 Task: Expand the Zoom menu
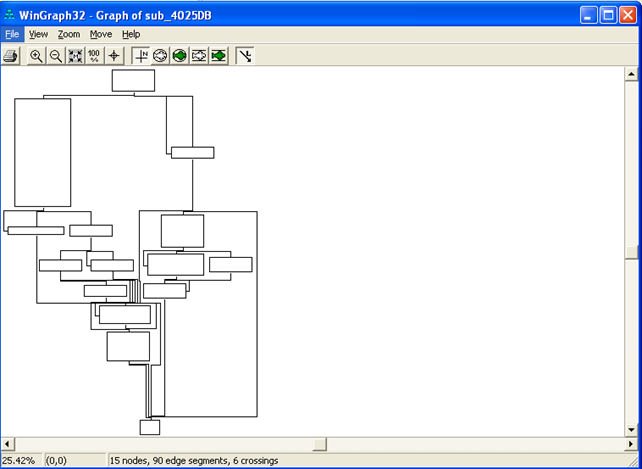point(68,34)
